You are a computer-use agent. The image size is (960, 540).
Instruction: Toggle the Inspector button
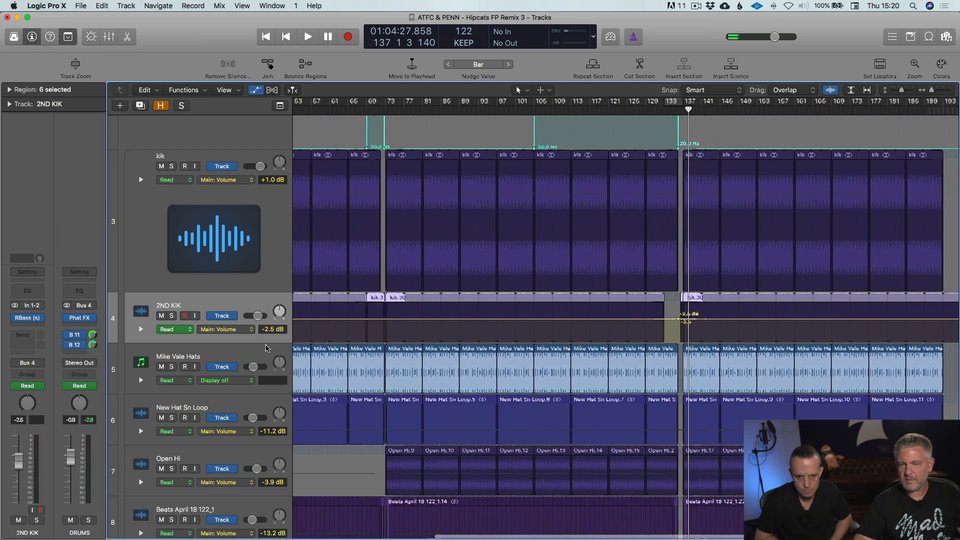pyautogui.click(x=32, y=37)
